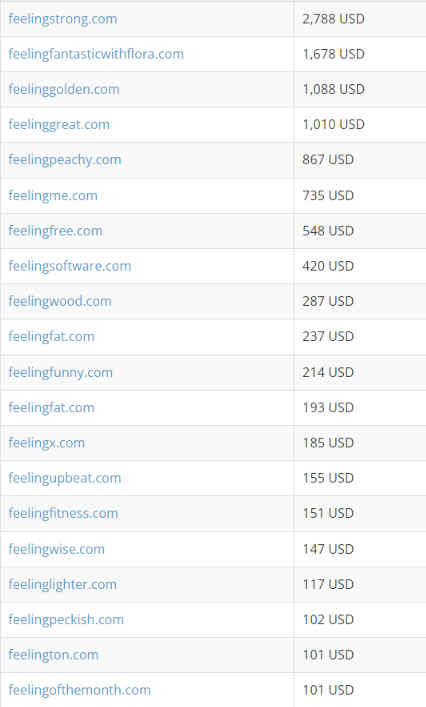Select feelingofthemonth.com domain link

[79, 690]
